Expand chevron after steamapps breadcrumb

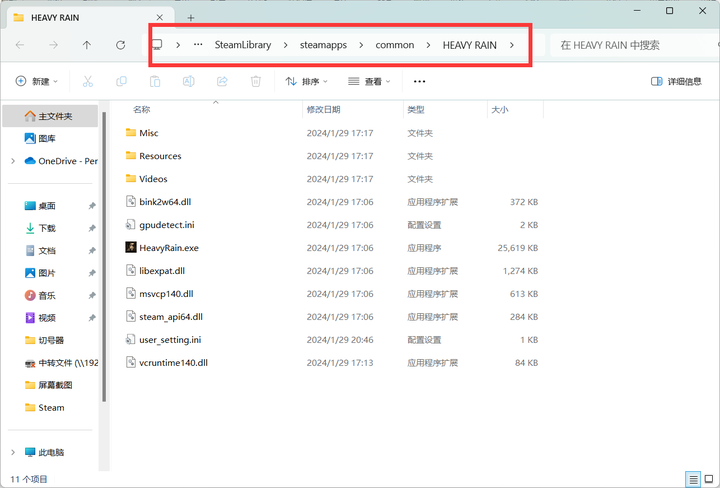(x=361, y=45)
